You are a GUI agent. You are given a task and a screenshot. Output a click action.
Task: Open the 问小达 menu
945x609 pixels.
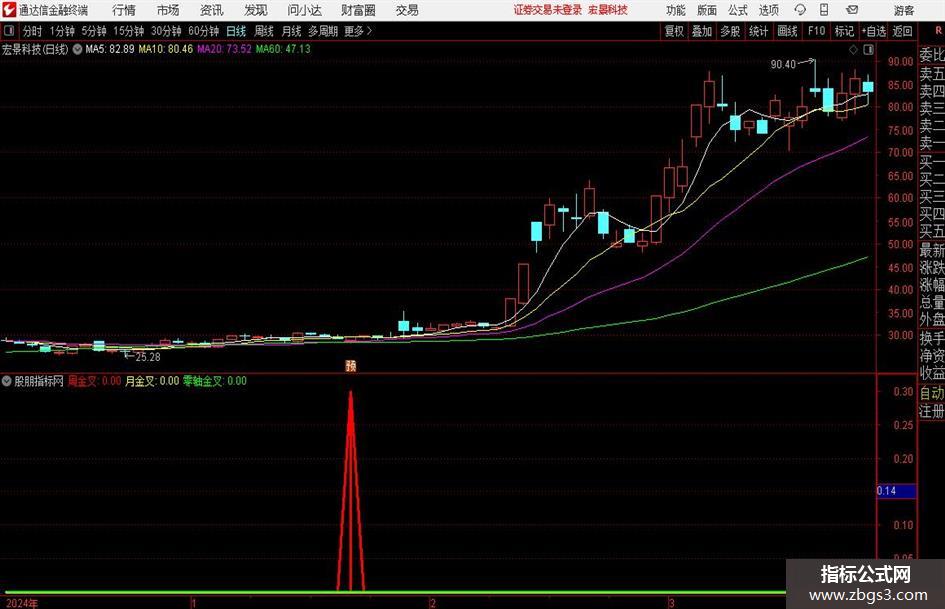(x=304, y=10)
